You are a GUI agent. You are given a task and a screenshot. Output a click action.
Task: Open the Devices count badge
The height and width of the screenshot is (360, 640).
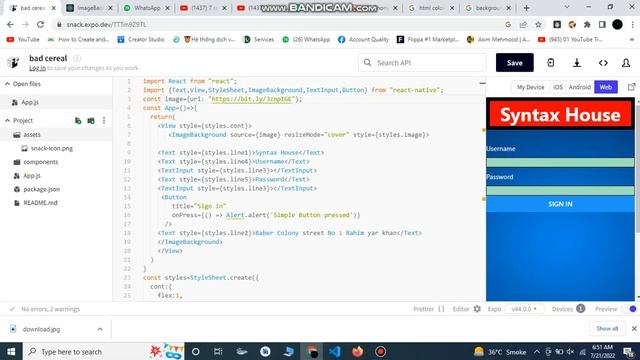[x=580, y=309]
